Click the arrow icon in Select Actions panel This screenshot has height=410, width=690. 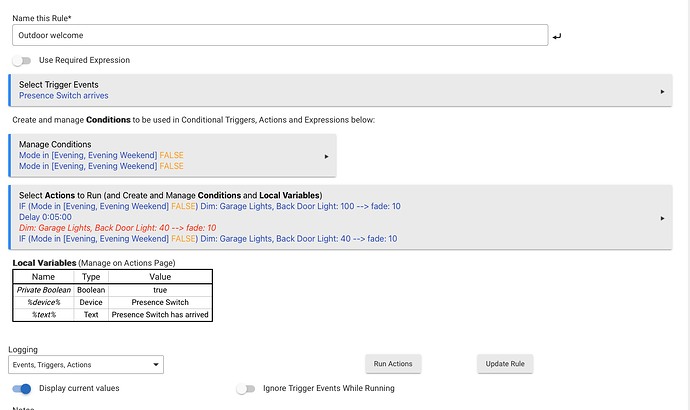coord(663,218)
